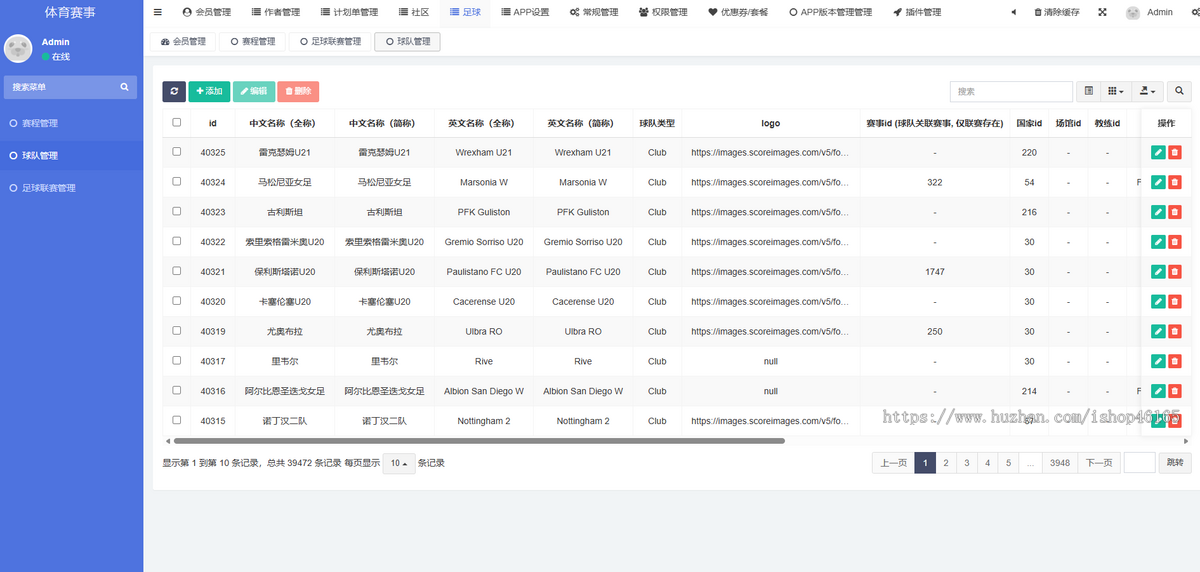This screenshot has height=572, width=1200.
Task: Open the APP设置 top menu
Action: click(524, 12)
